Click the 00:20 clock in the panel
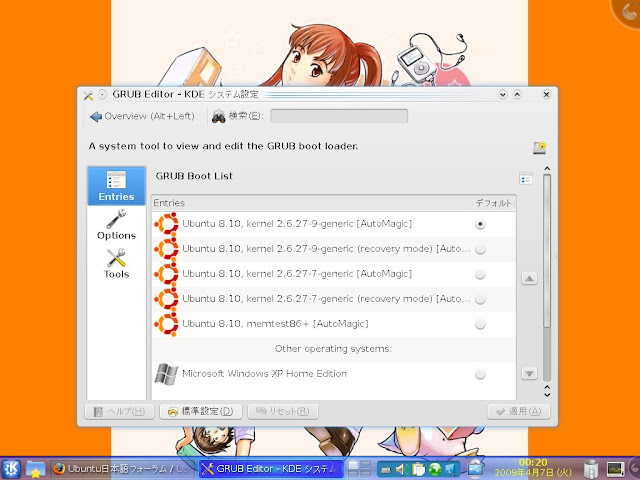The image size is (640, 480). pos(533,463)
